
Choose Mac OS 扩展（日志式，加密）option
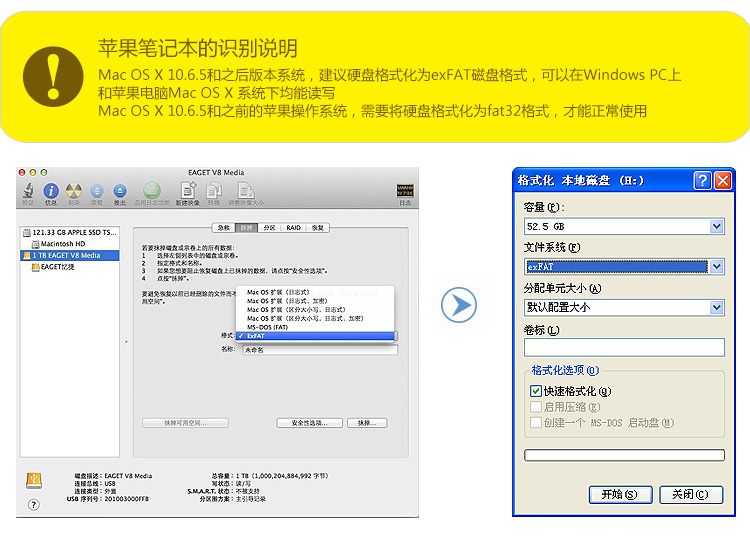tap(316, 301)
